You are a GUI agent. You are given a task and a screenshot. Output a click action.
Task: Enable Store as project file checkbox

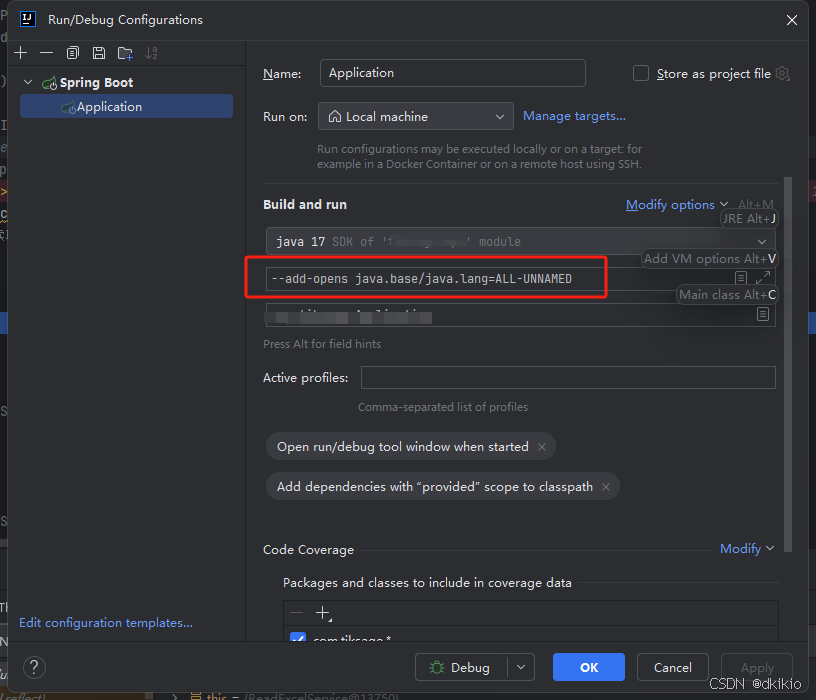coord(641,73)
